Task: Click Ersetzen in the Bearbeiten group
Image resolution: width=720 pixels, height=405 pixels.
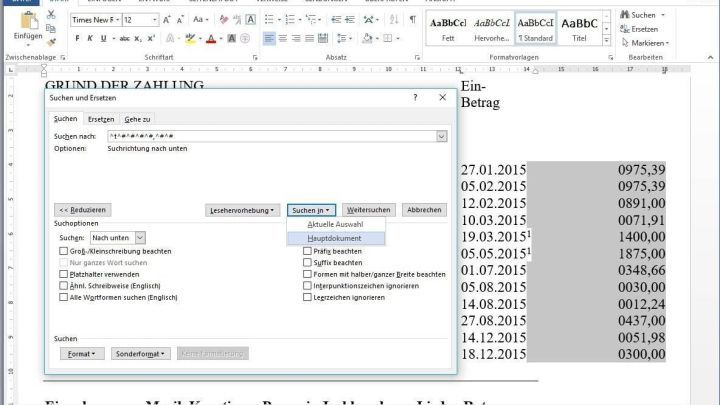Action: 639,29
